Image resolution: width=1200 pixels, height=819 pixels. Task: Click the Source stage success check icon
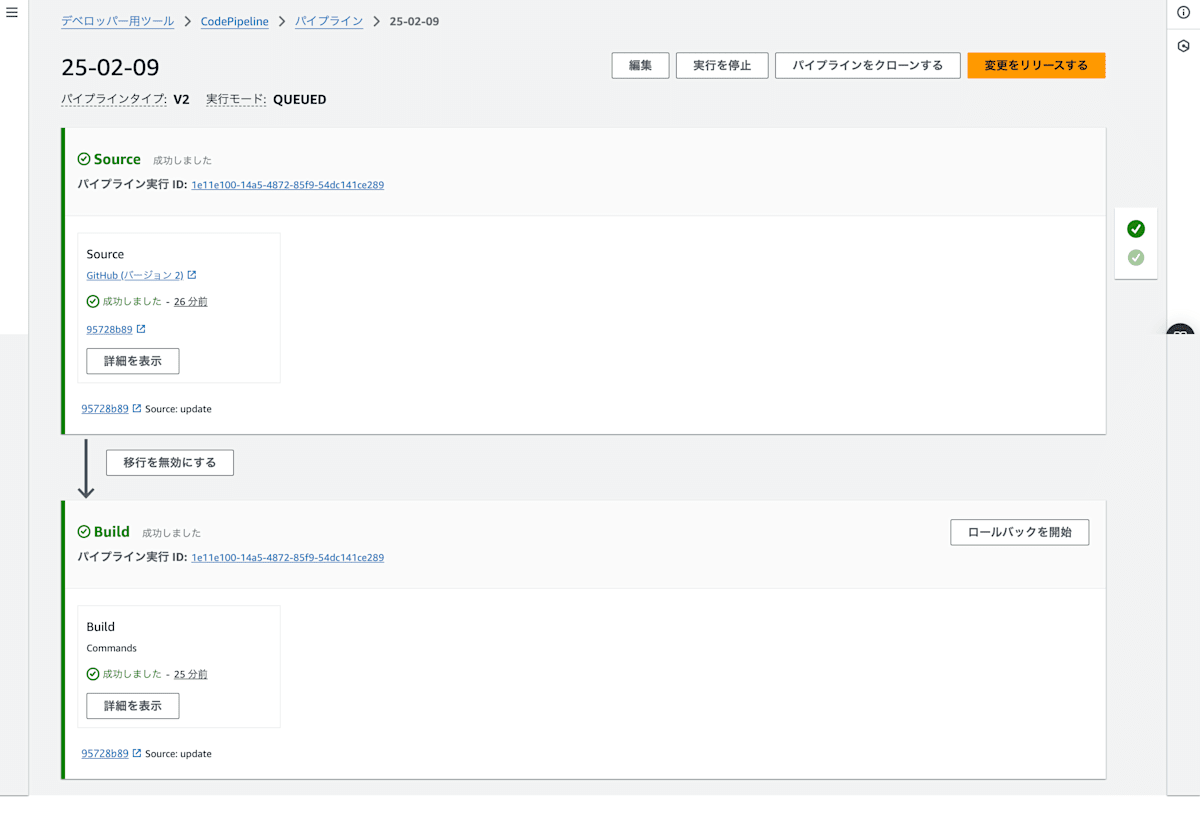pyautogui.click(x=84, y=159)
